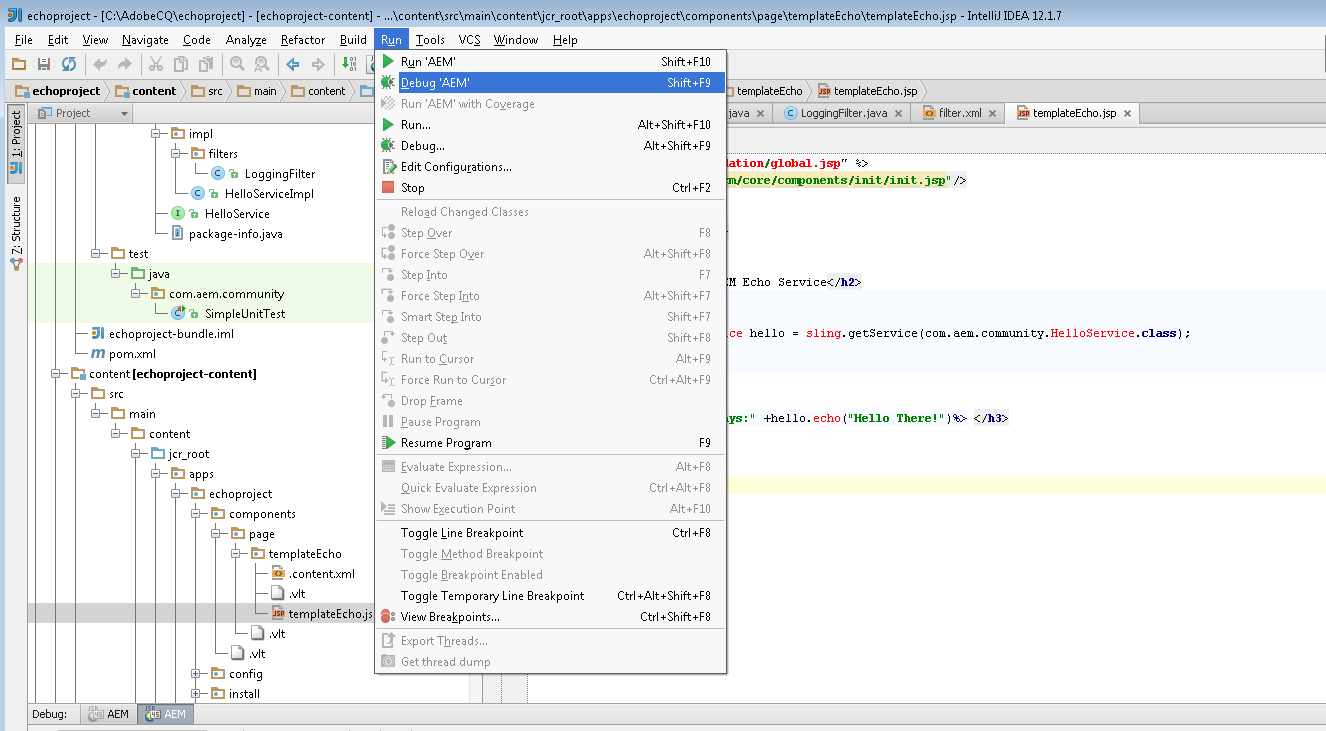Choose Toggle Line Breakpoint menu entry
Viewport: 1326px width, 731px height.
[x=550, y=533]
